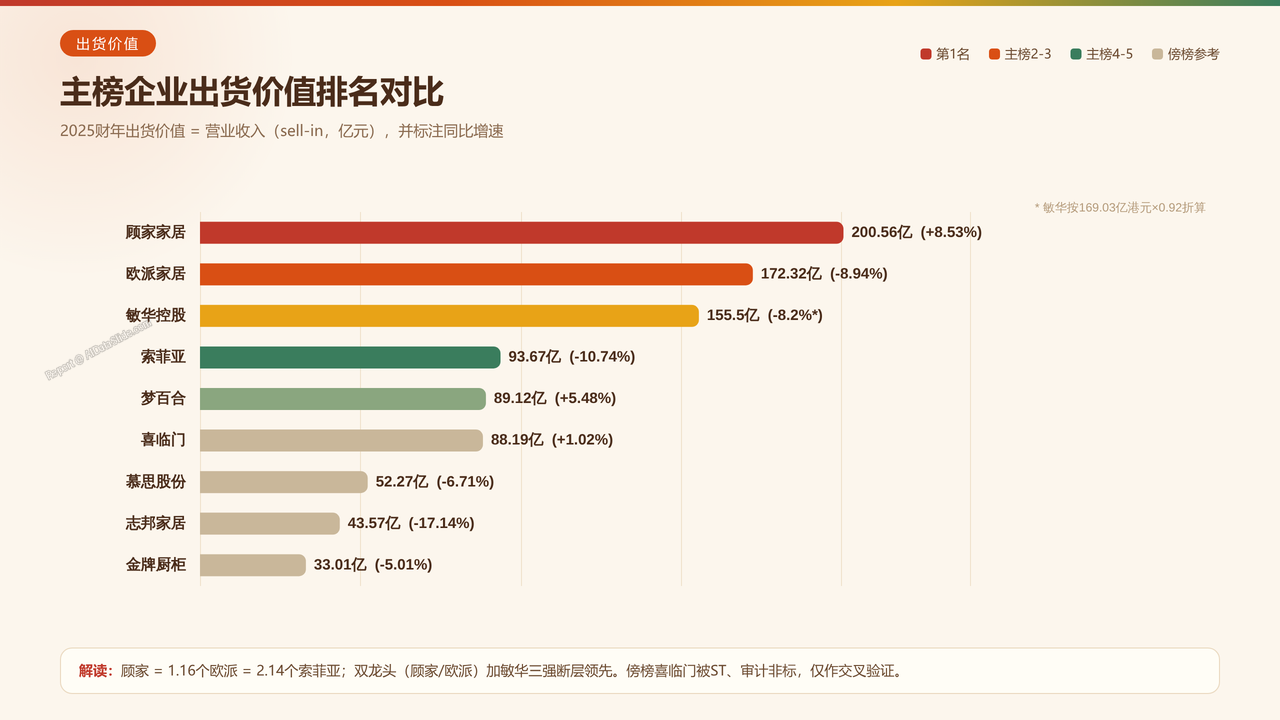Viewport: 1280px width, 720px height.
Task: Click the value 172.32亿 (-8.94%)
Action: coord(824,274)
